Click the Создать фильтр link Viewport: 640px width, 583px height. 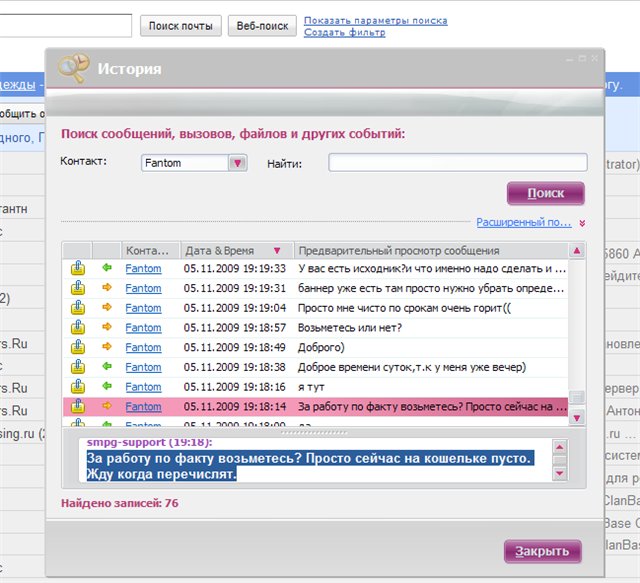[344, 32]
